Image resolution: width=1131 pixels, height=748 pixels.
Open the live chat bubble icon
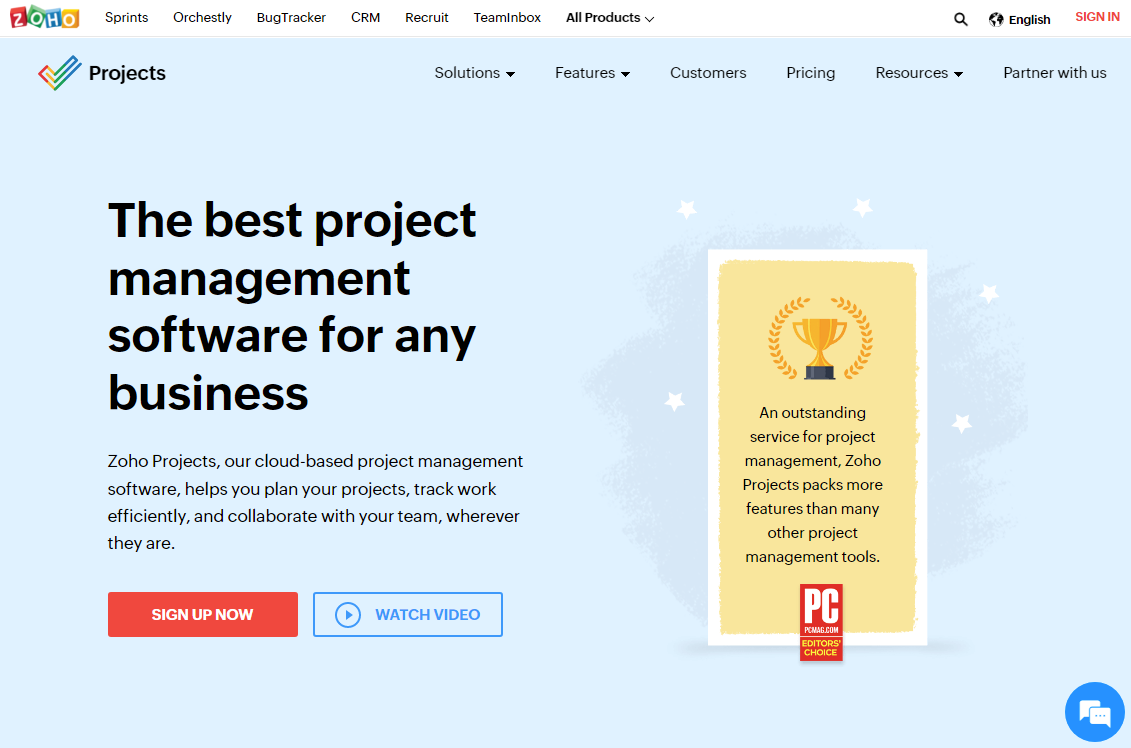1094,712
